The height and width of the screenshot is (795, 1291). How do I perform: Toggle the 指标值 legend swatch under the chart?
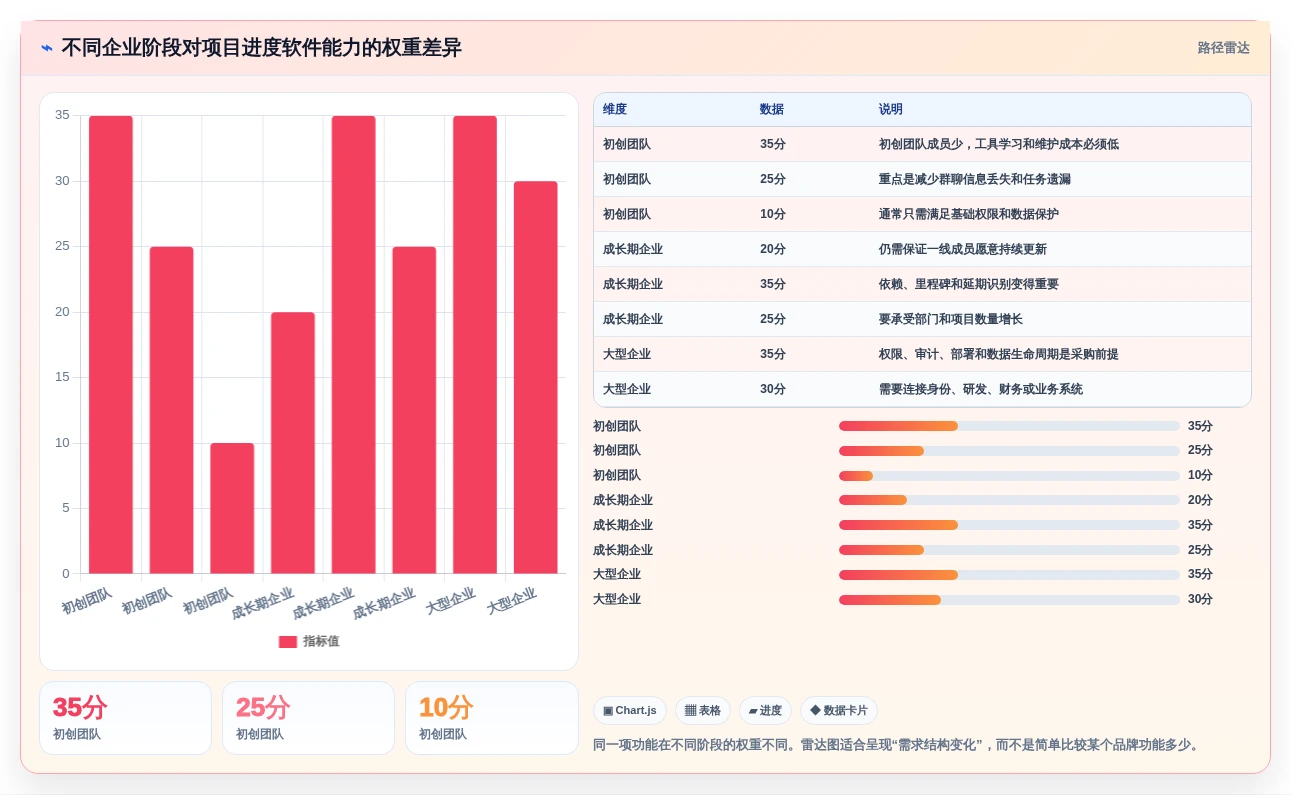coord(288,642)
